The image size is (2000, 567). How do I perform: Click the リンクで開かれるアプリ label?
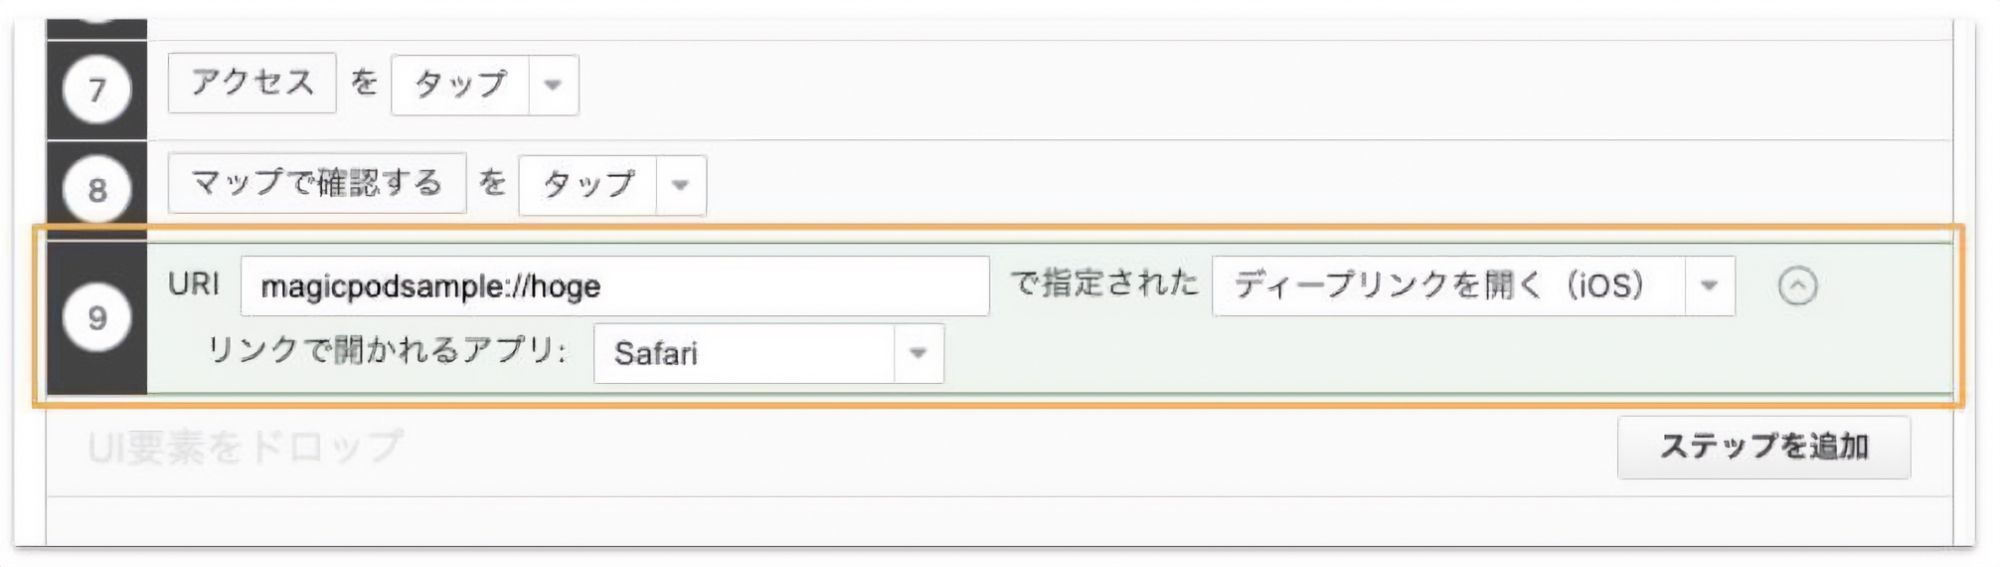pyautogui.click(x=387, y=350)
